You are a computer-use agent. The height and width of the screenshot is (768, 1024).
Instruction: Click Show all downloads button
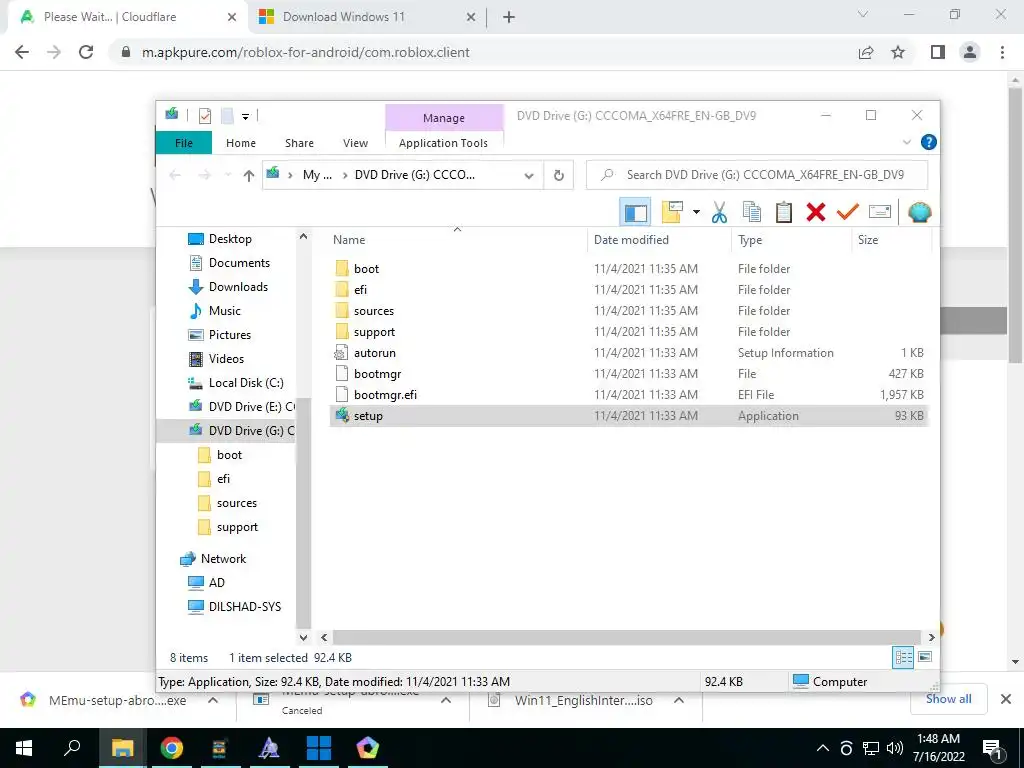(948, 699)
